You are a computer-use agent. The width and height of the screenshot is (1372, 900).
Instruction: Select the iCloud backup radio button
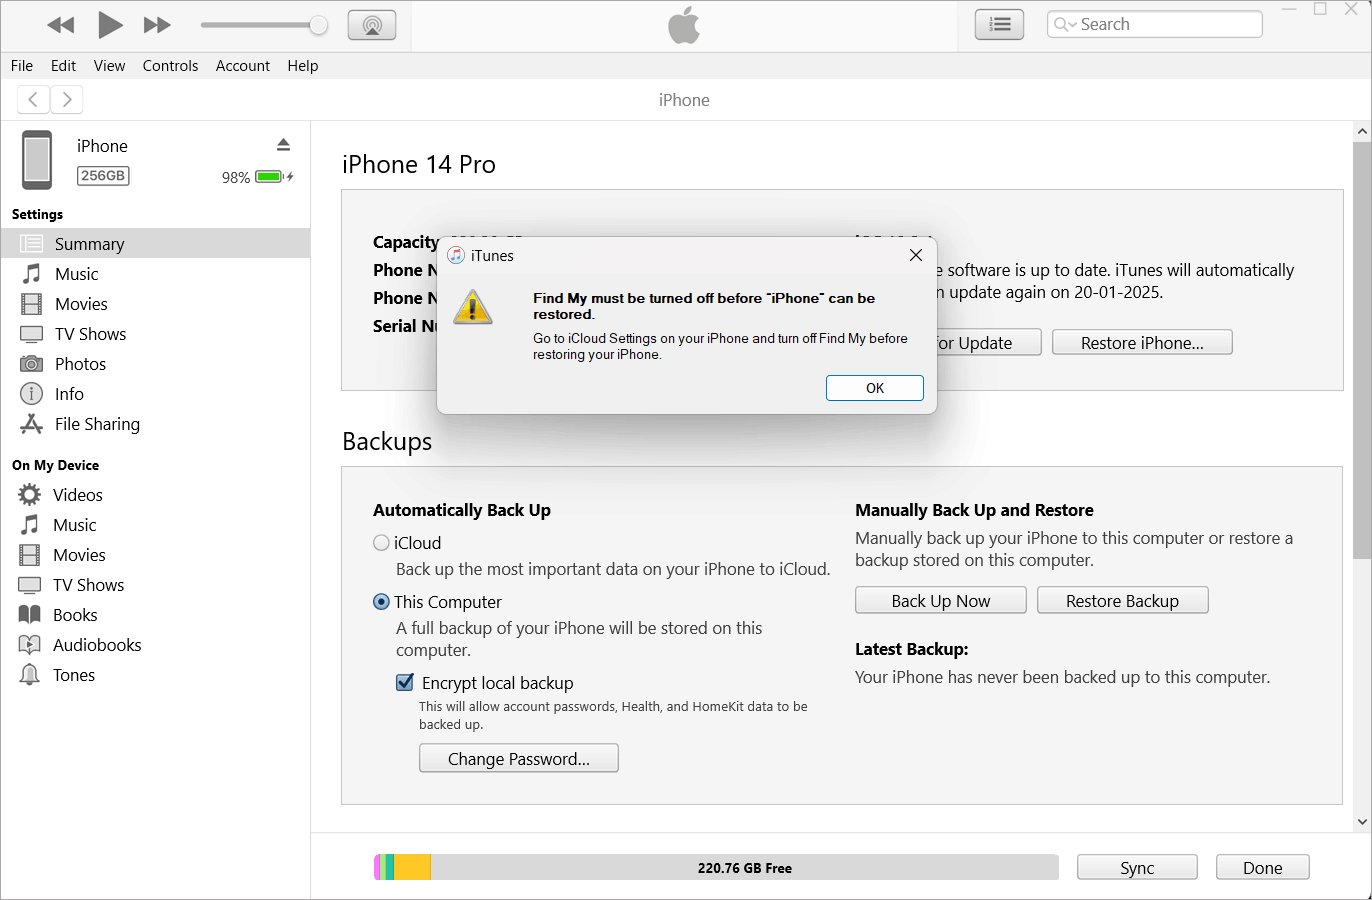[381, 543]
